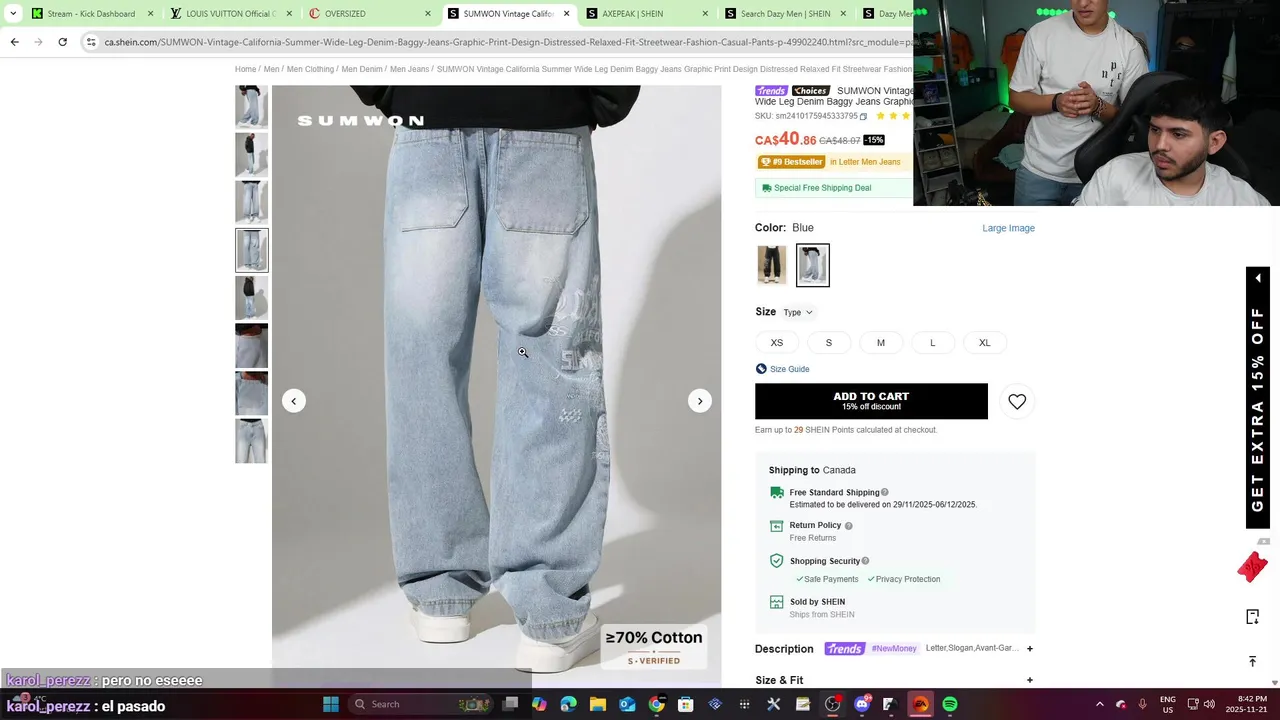Choose the black color swatch
The width and height of the screenshot is (1280, 720).
(x=771, y=265)
